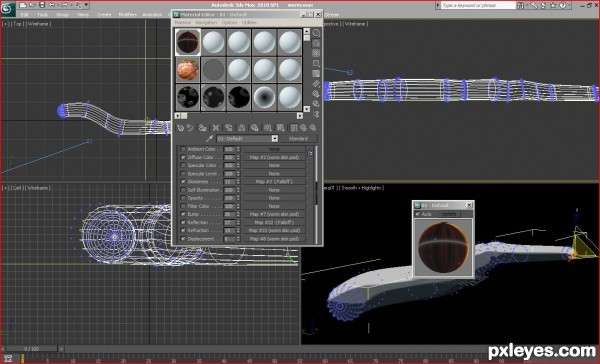
Task: Disable the Displacement map checkbox
Action: [183, 239]
